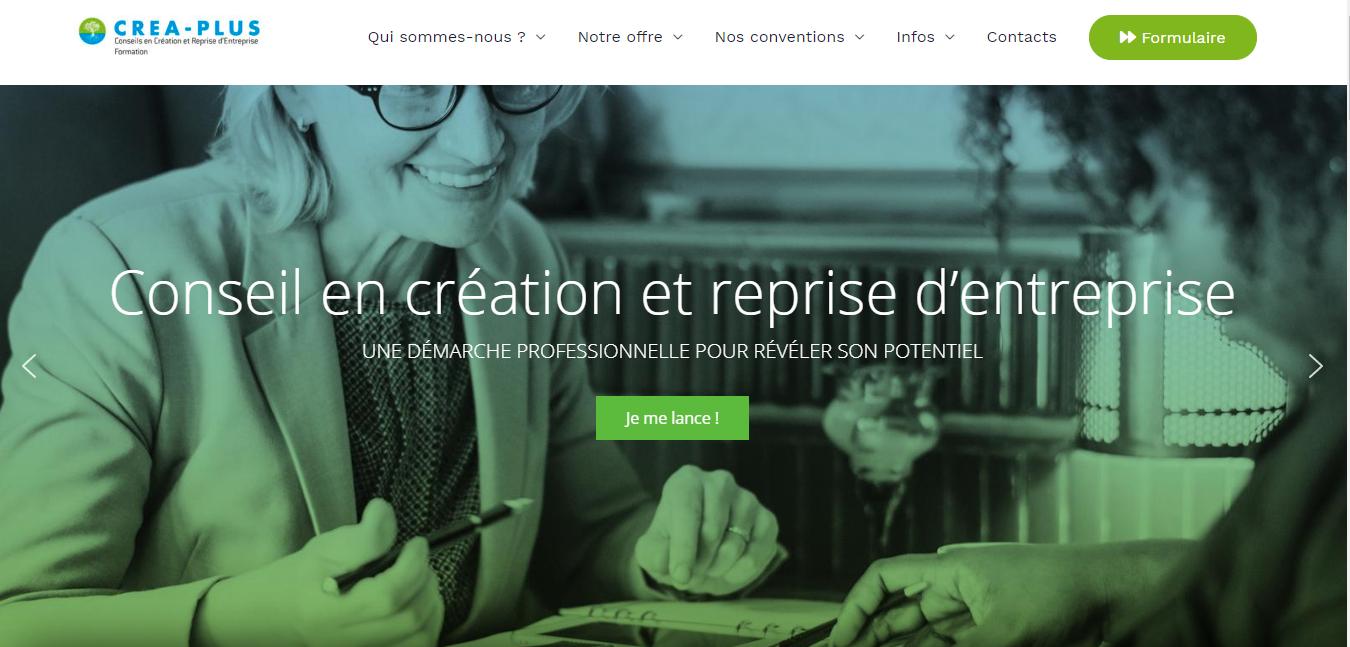This screenshot has width=1350, height=647.
Task: Go to the previous slide with left arrow
Action: [x=29, y=366]
